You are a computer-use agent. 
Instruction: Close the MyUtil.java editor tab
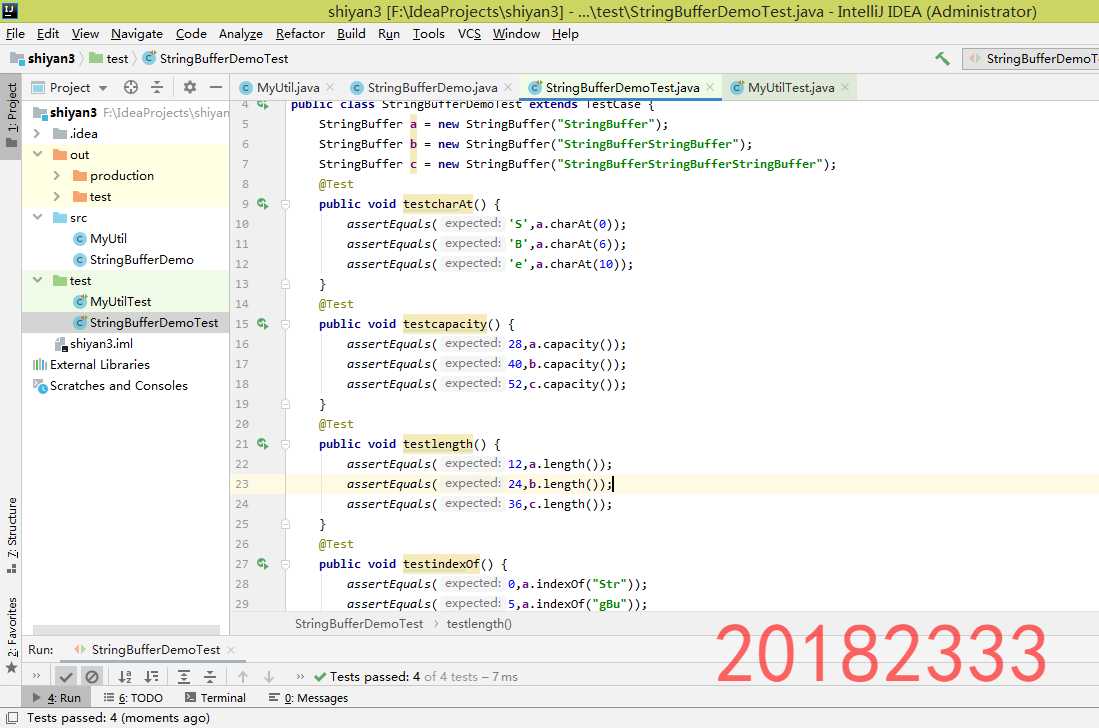click(x=330, y=87)
